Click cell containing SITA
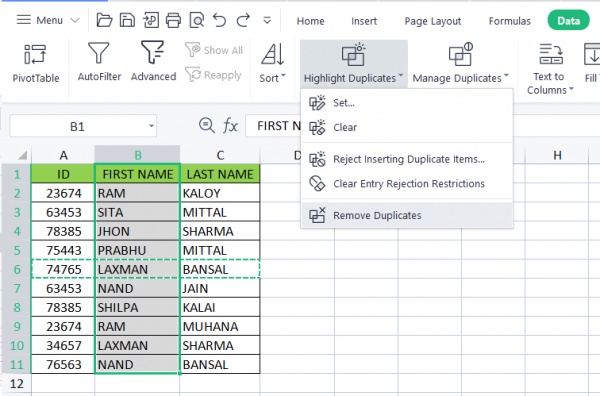600x396 pixels. (137, 212)
